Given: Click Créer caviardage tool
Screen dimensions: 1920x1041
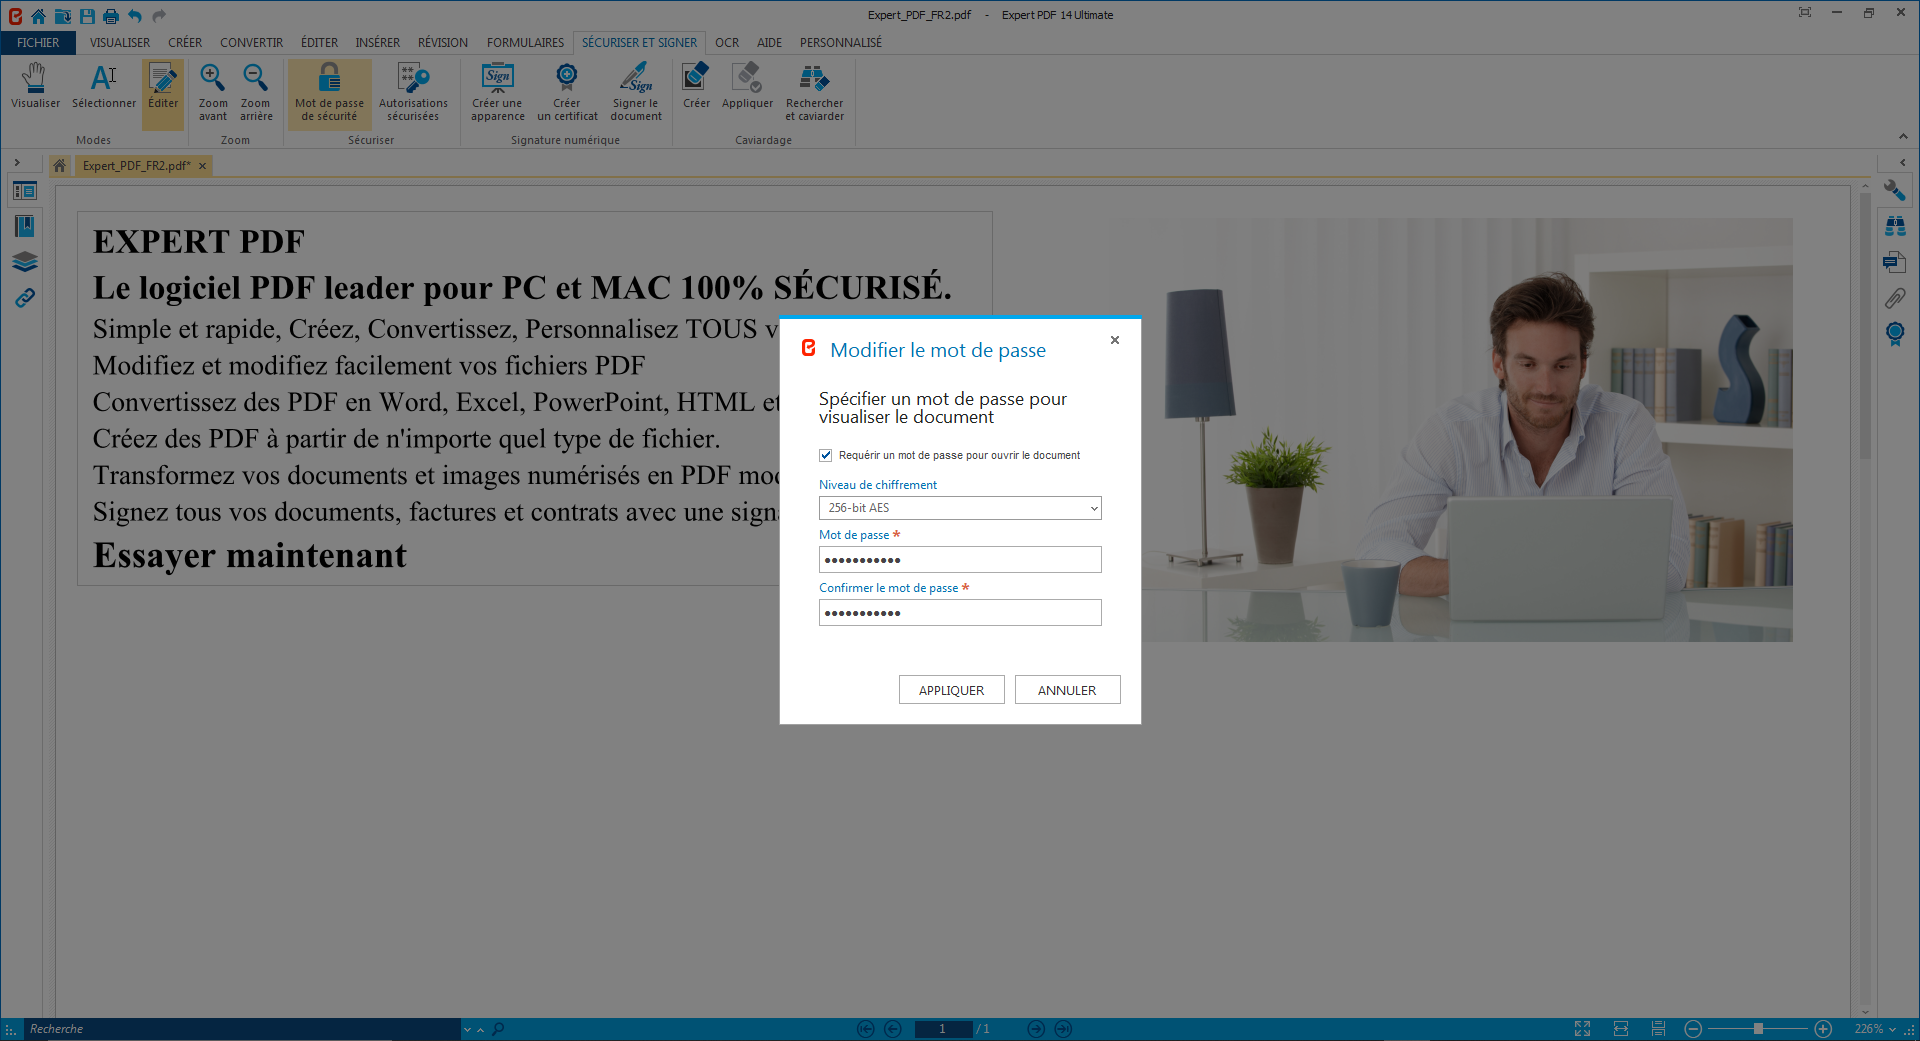Looking at the screenshot, I should 696,86.
